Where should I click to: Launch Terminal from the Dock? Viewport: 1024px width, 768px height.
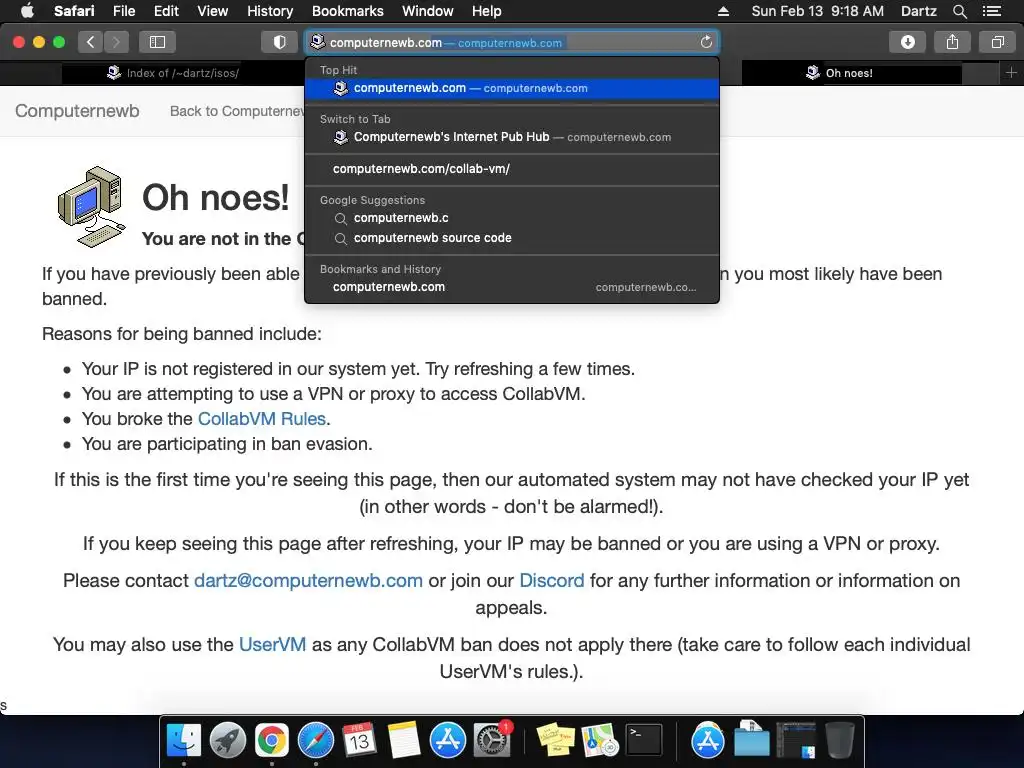pyautogui.click(x=644, y=741)
